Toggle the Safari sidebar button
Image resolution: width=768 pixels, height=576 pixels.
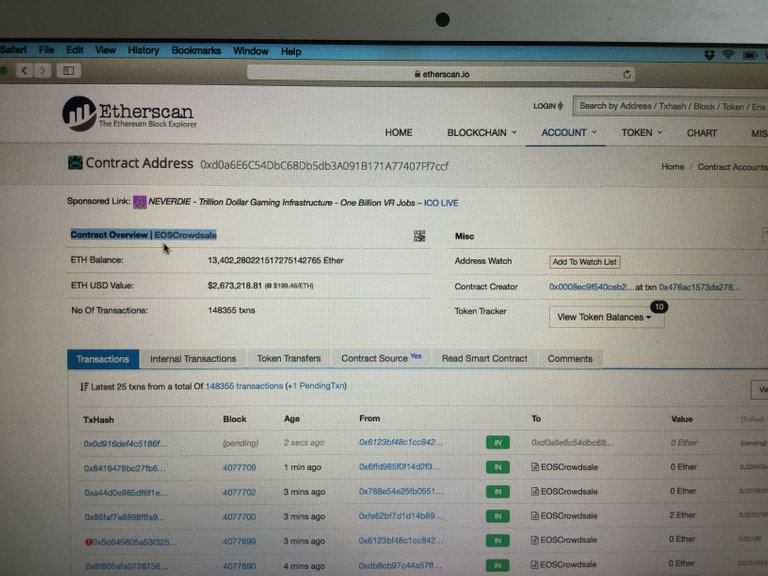coord(69,71)
